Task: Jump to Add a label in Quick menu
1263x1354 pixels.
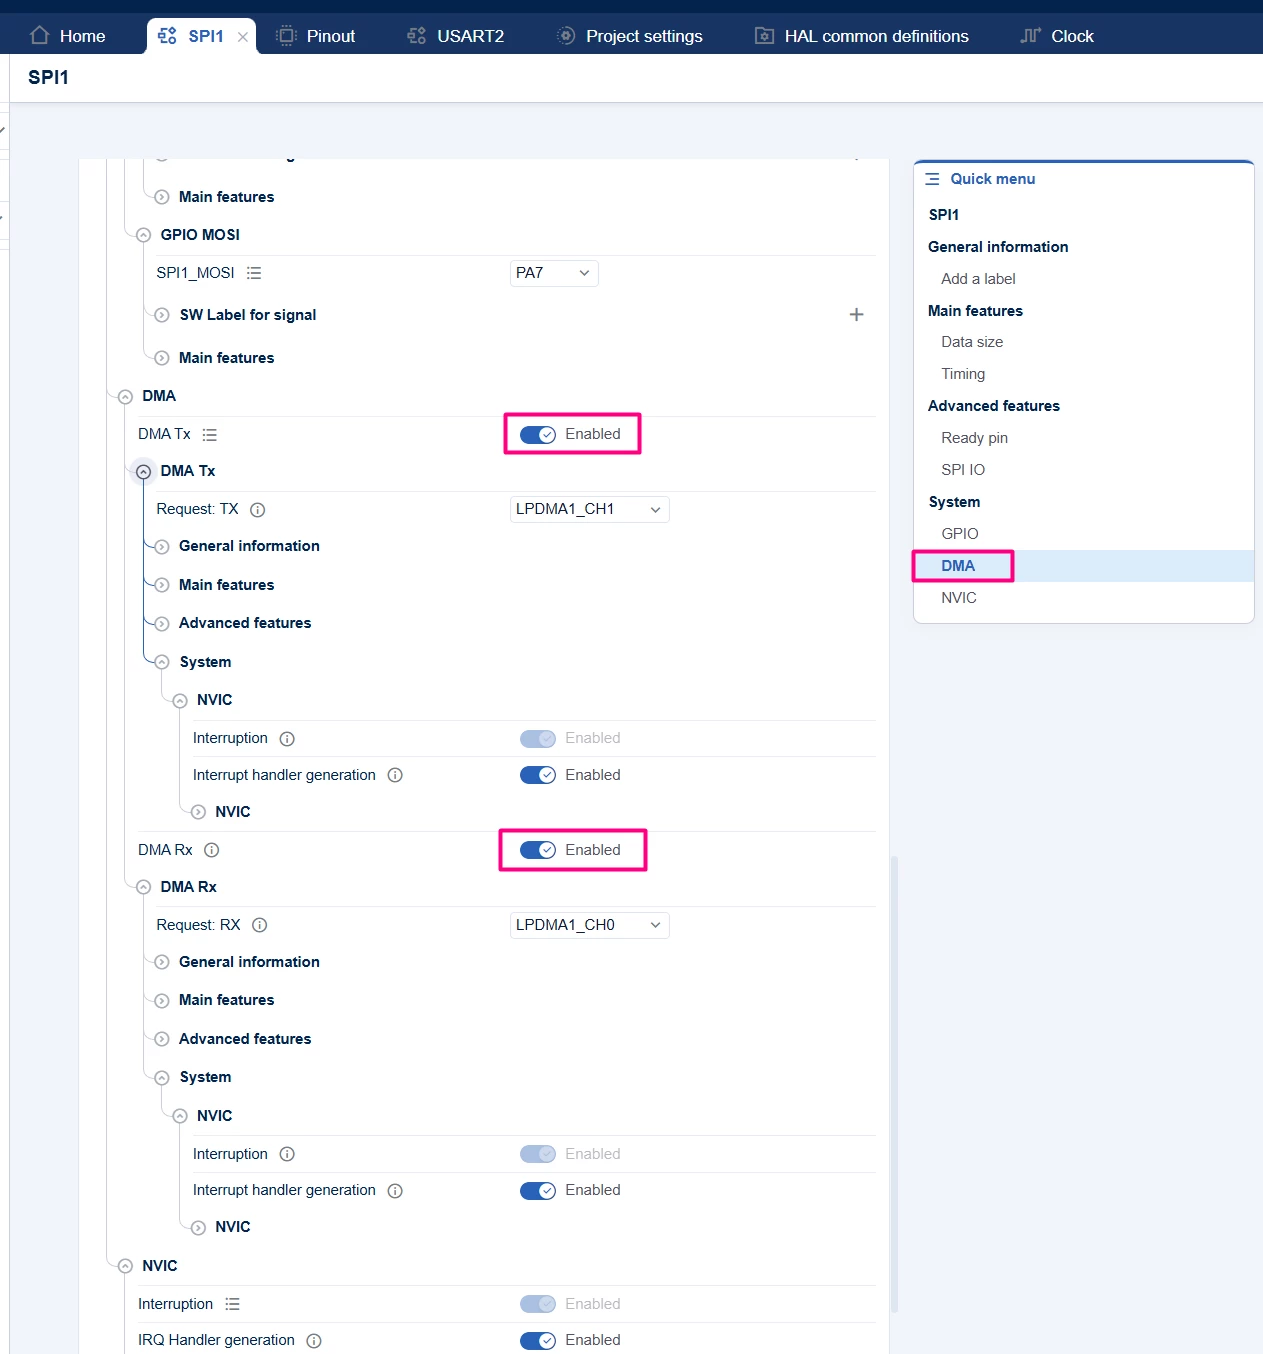Action: click(978, 279)
